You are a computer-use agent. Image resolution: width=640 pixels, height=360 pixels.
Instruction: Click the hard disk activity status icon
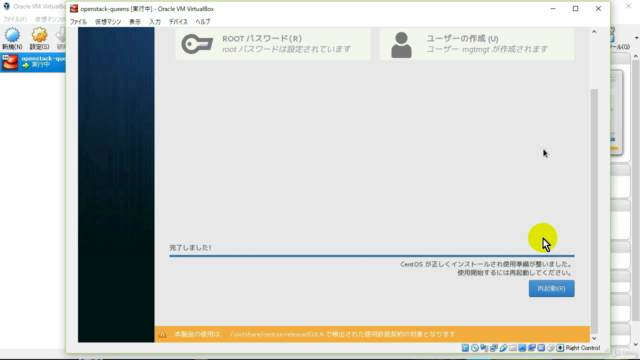465,348
